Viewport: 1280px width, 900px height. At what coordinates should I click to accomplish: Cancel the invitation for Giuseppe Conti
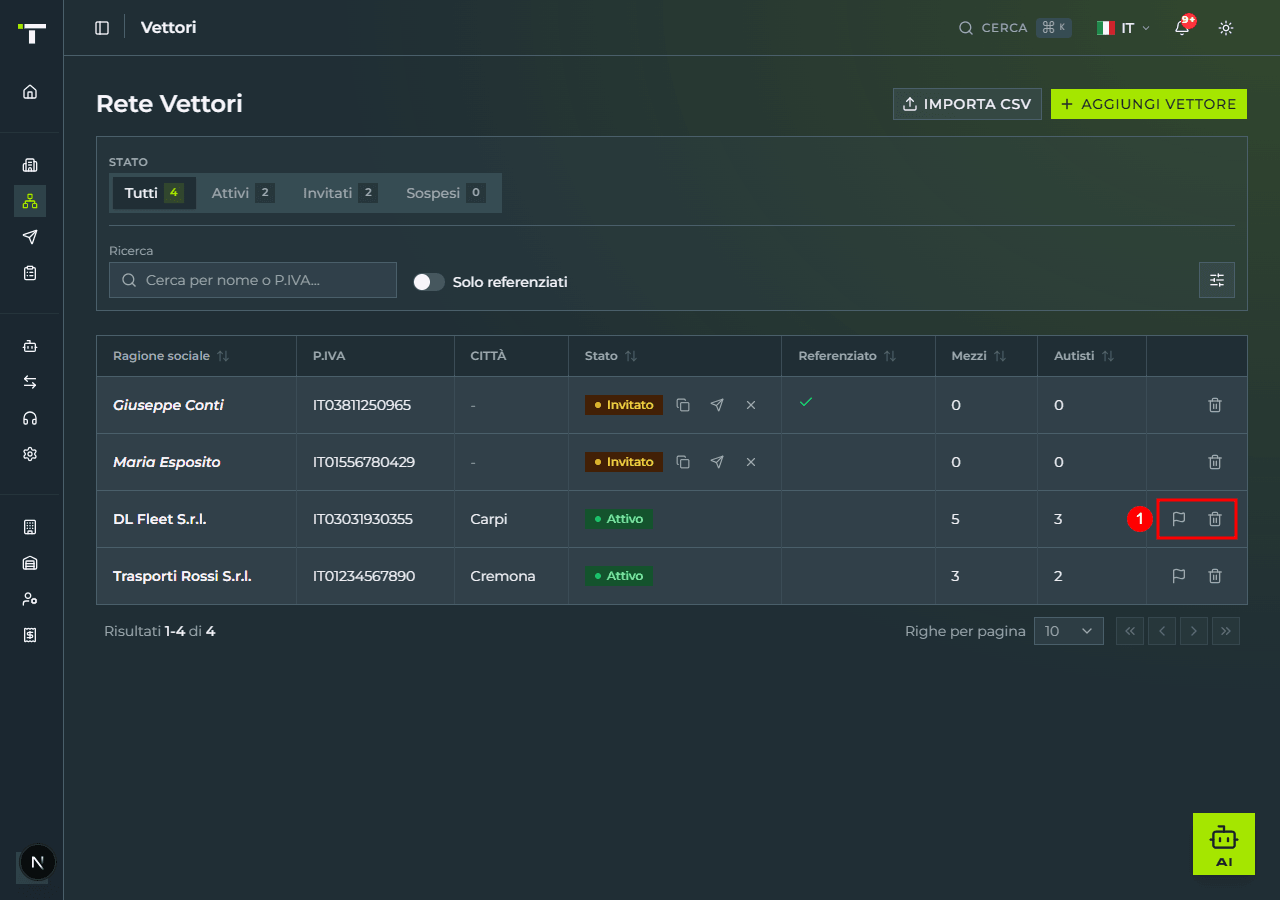pos(751,405)
